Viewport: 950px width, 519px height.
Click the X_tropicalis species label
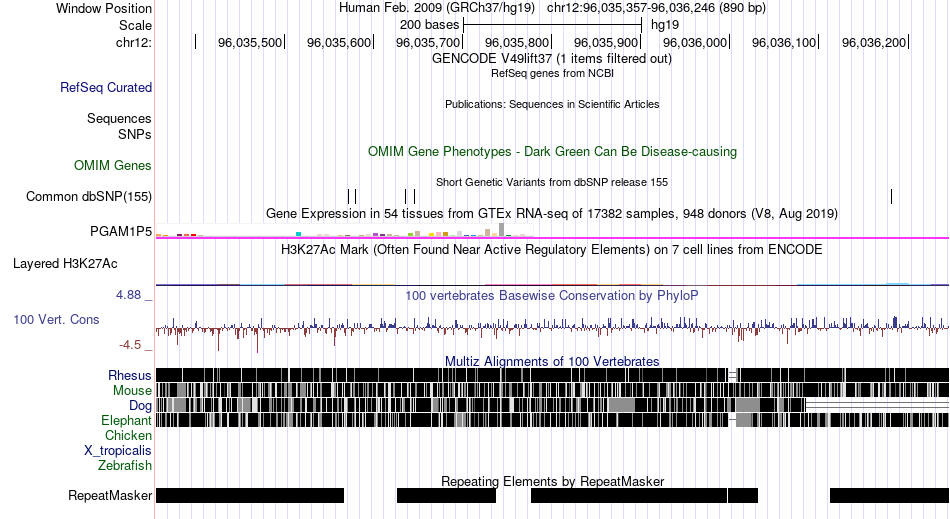pos(118,451)
